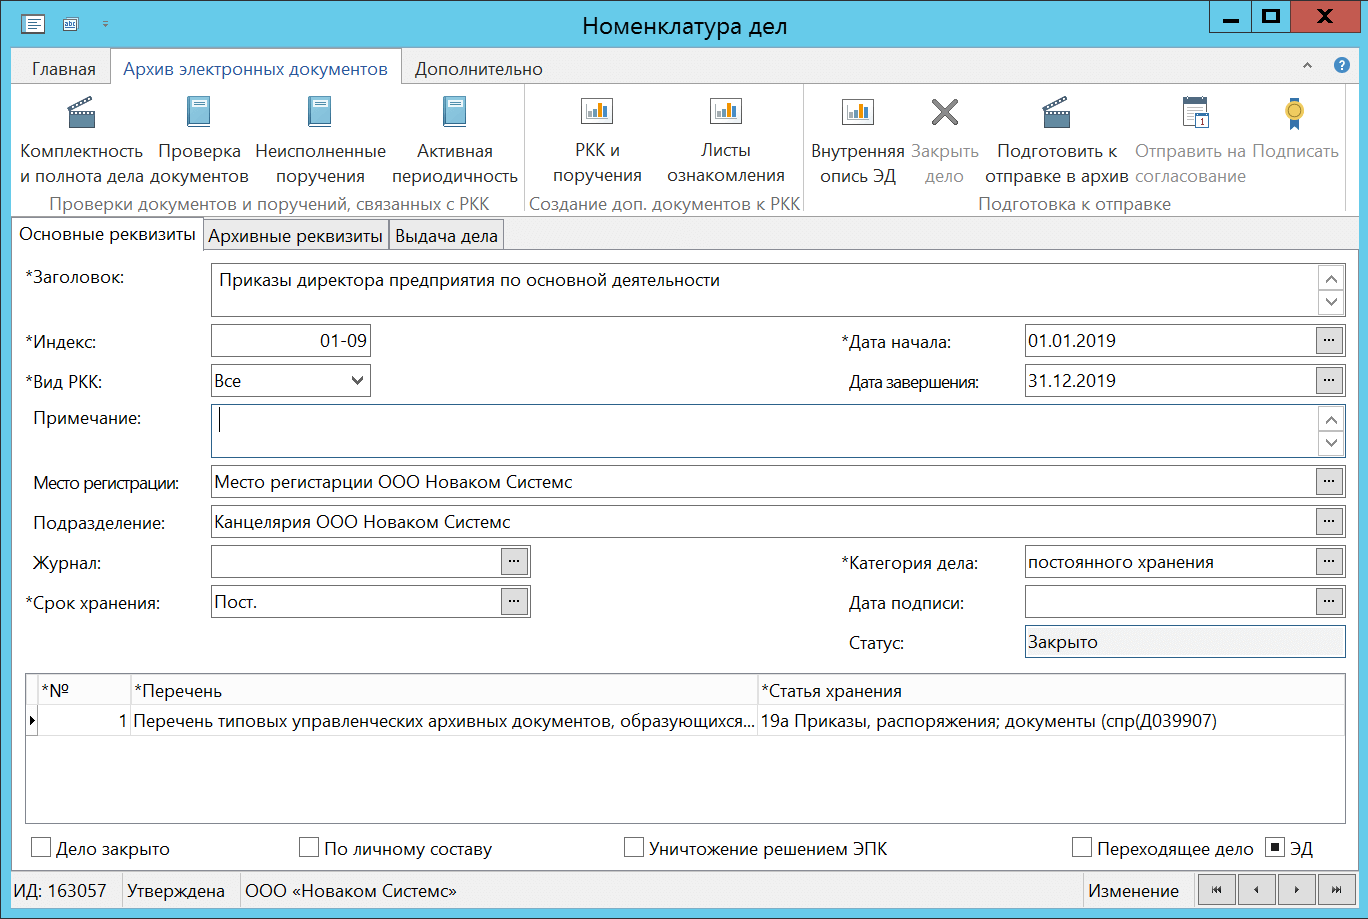Open selector for Место регистрации

(x=1329, y=482)
